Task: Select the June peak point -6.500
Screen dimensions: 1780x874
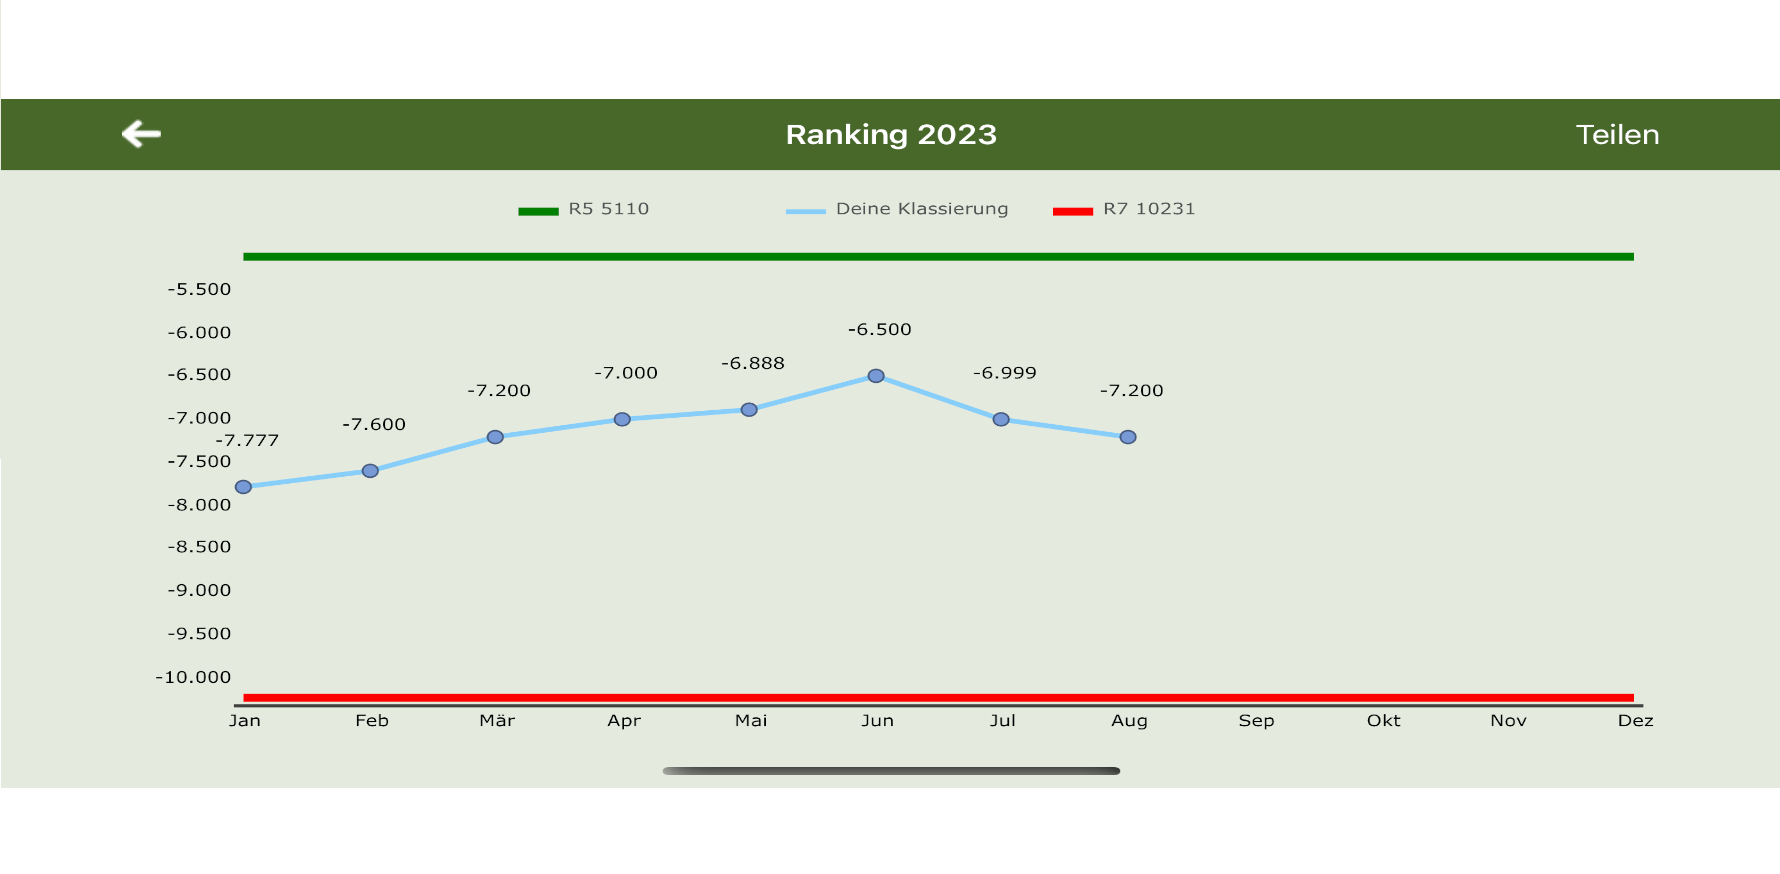Action: (876, 376)
